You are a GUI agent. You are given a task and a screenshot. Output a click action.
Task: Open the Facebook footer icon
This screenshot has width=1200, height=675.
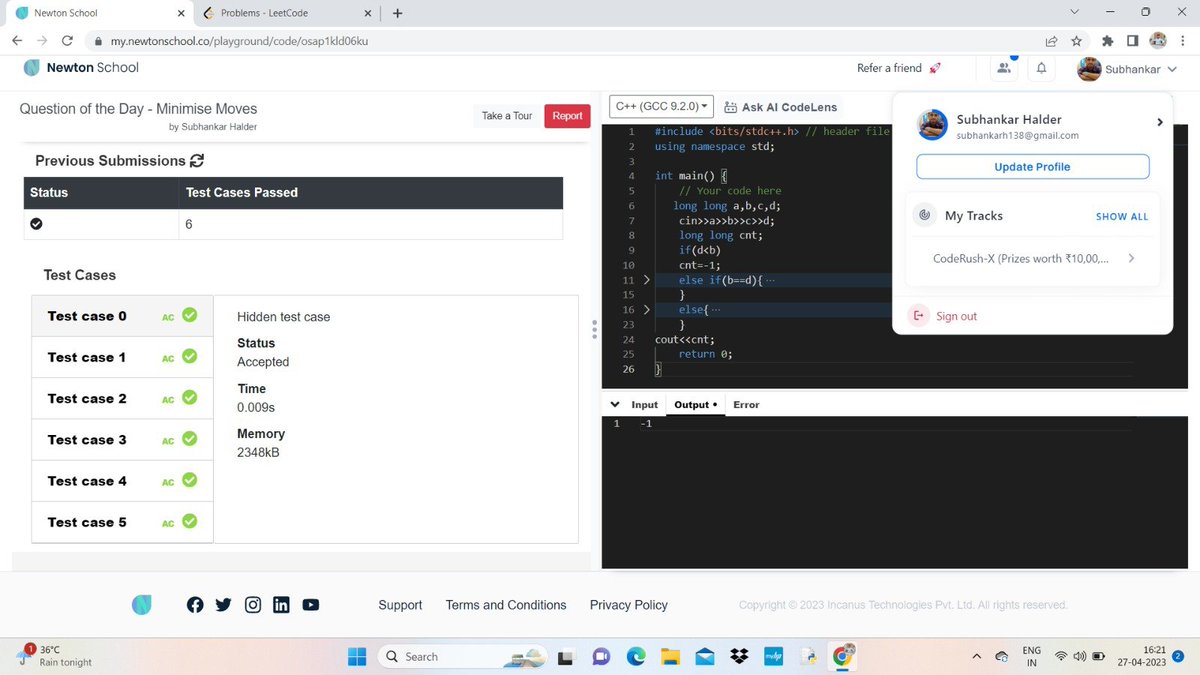click(195, 605)
